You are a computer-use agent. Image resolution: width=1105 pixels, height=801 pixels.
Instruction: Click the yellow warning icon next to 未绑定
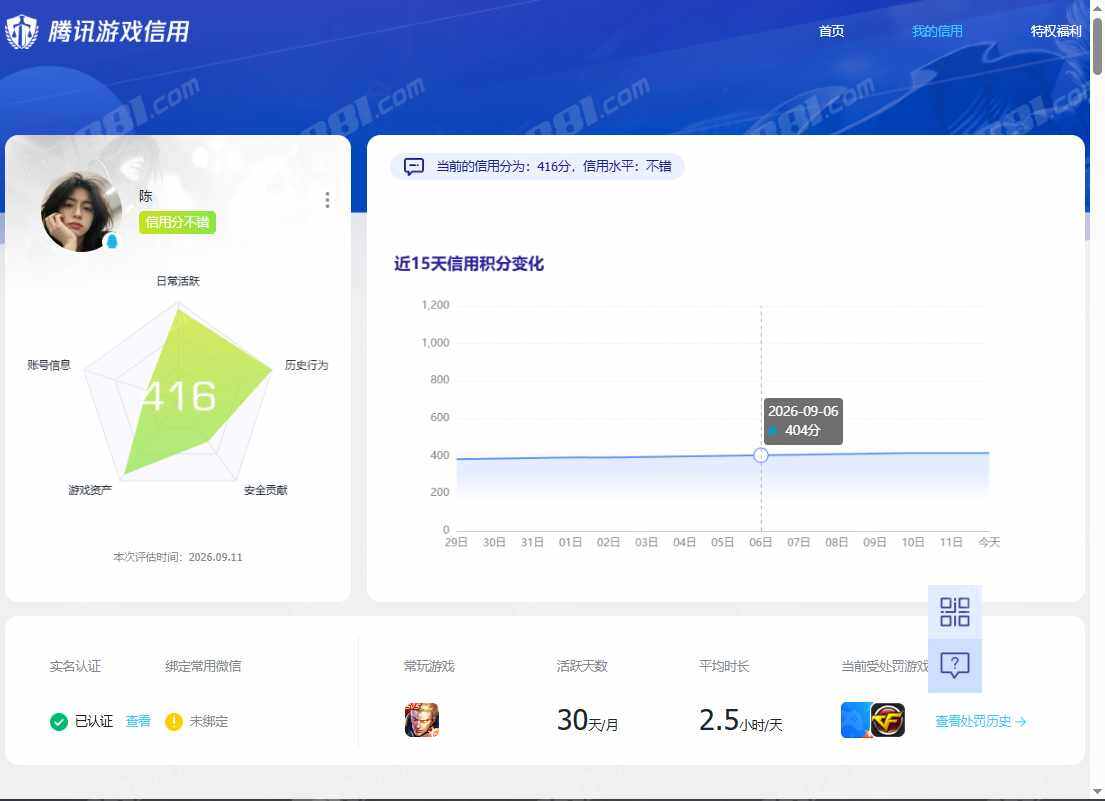click(173, 721)
